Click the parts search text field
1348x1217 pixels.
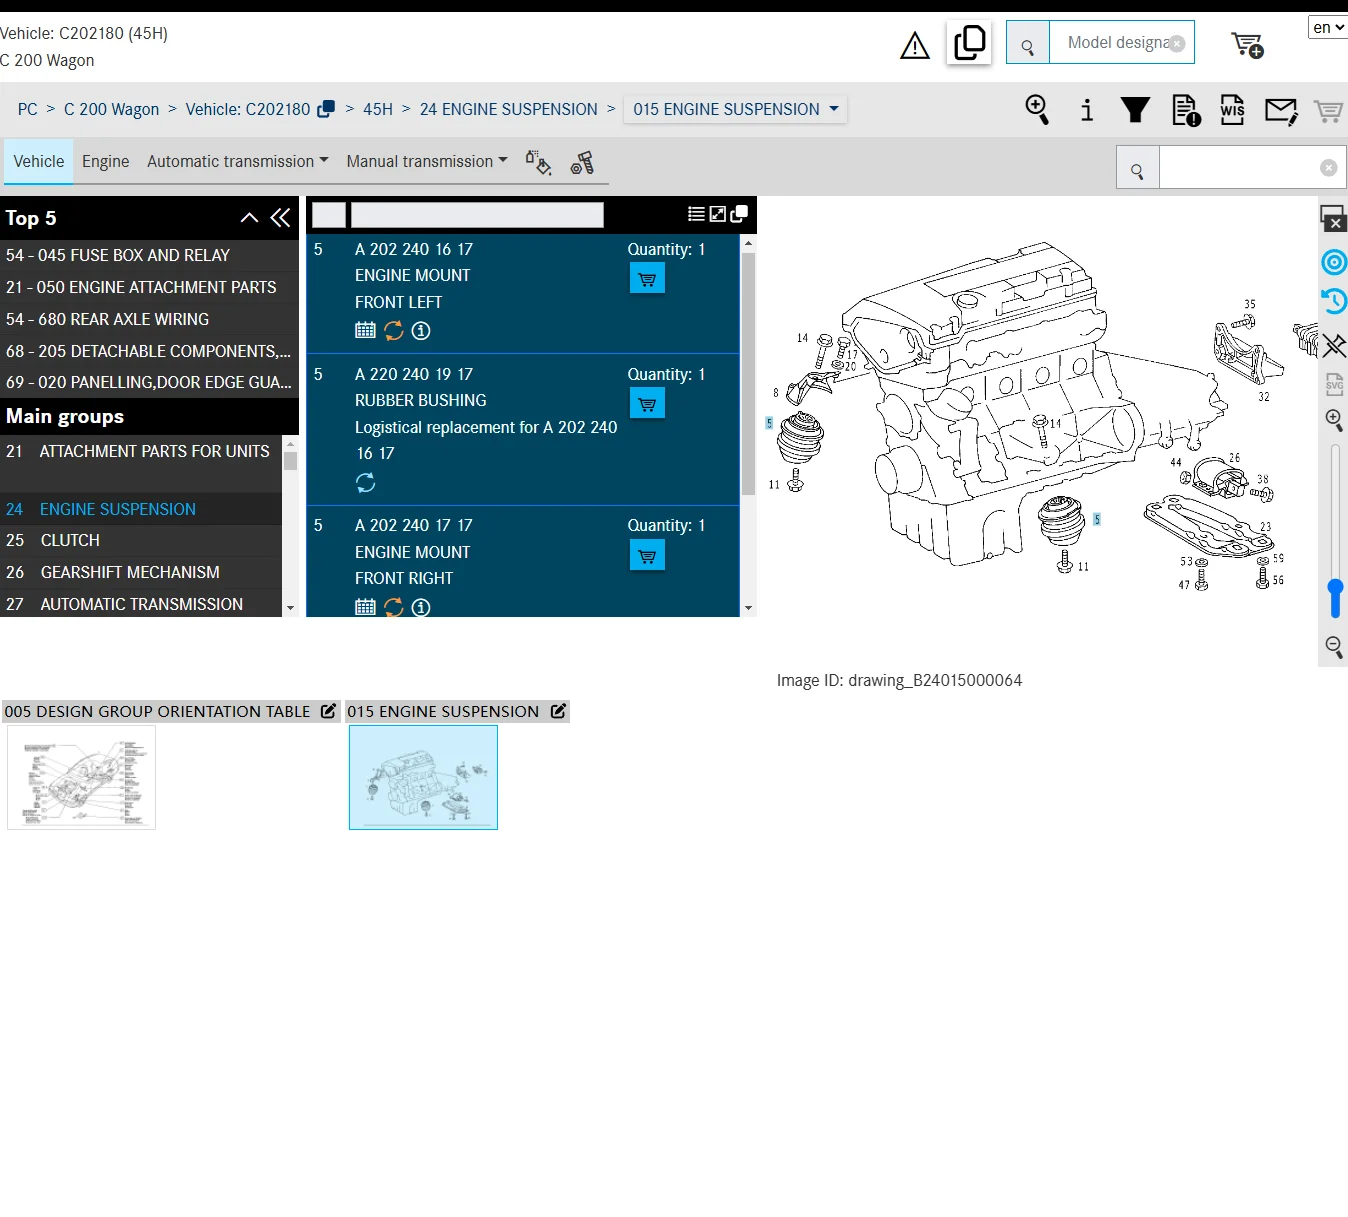(1240, 168)
